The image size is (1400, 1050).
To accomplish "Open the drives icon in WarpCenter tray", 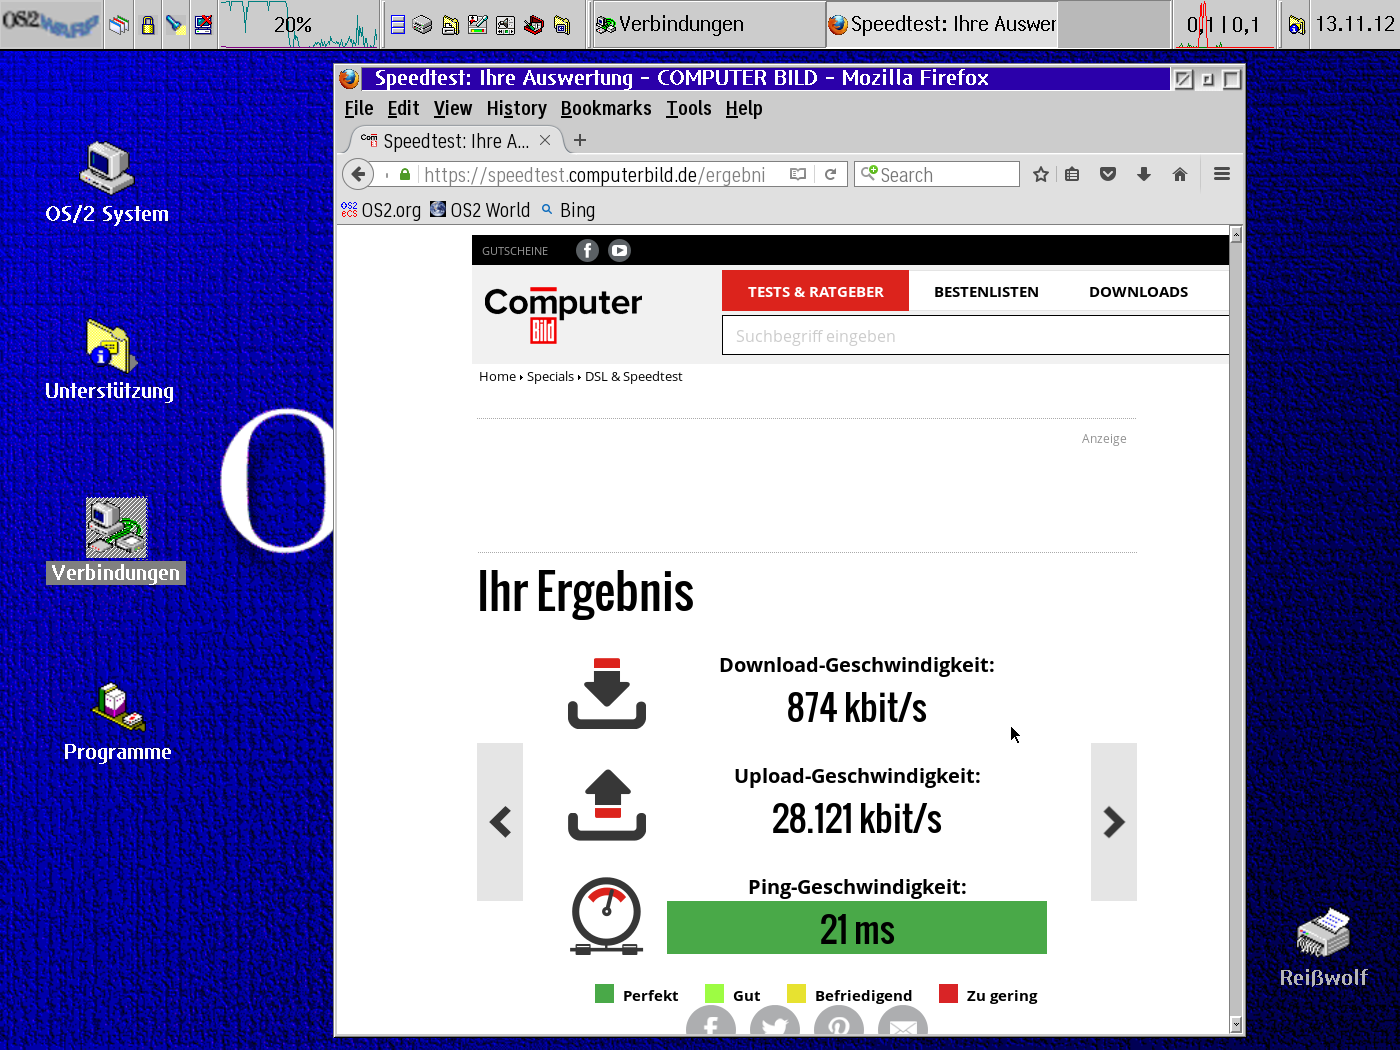I will [423, 25].
